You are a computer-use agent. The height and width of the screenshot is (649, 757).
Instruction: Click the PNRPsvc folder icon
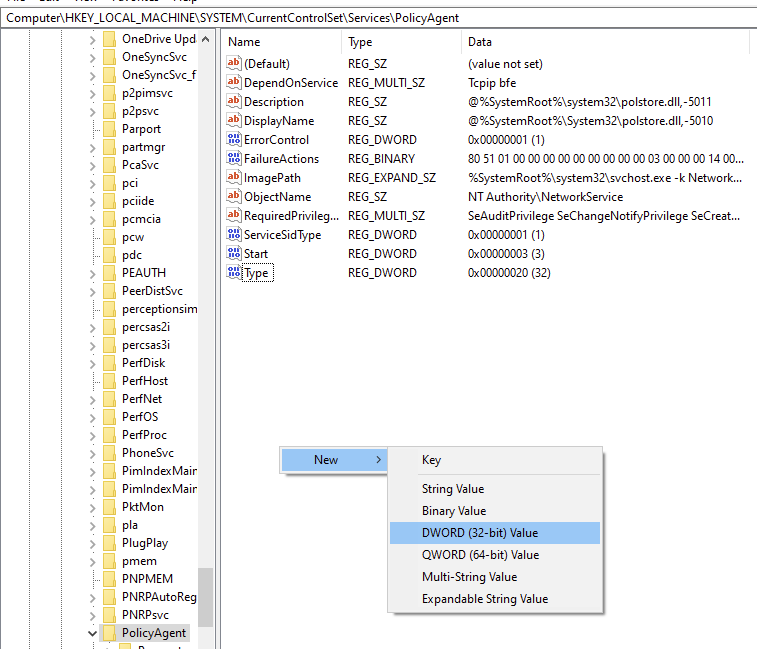tap(110, 615)
